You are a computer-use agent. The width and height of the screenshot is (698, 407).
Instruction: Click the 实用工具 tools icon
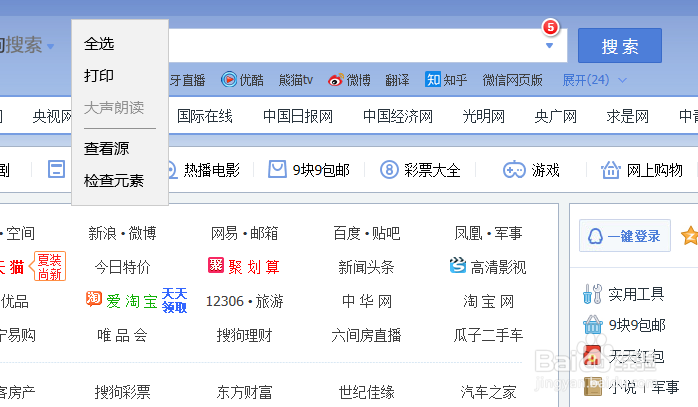click(592, 294)
